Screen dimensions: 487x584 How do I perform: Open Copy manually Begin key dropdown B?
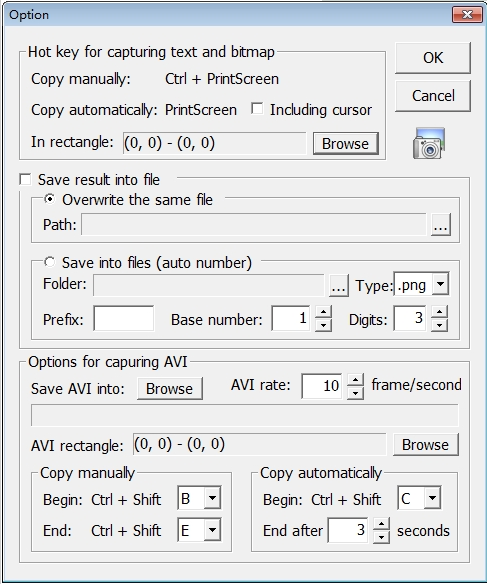tap(212, 498)
